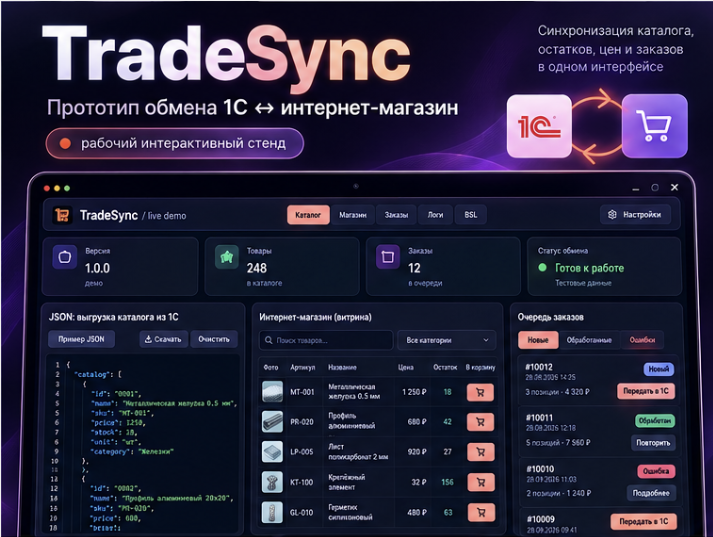Viewport: 713px width, 537px height.
Task: Switch to the Магазин tab
Action: pos(352,215)
